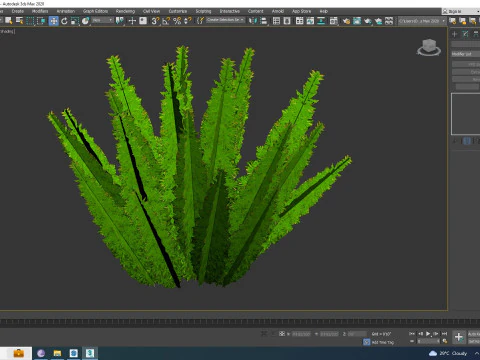Click the Mirror tool icon
The height and width of the screenshot is (360, 480).
[253, 21]
